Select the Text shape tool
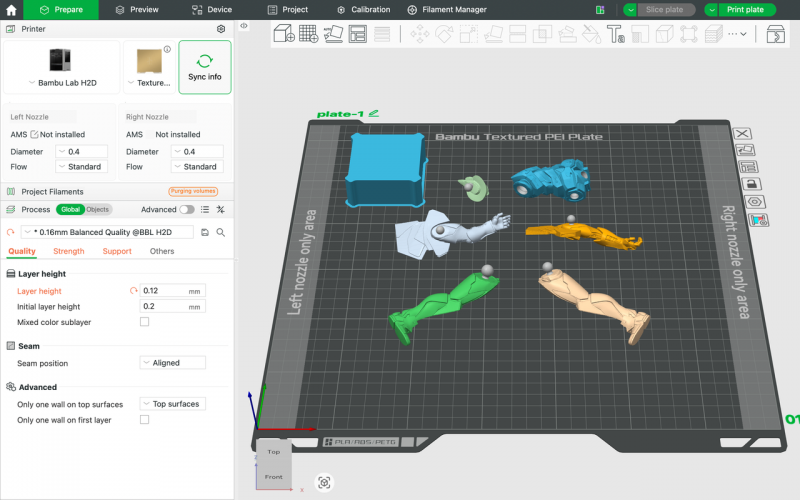This screenshot has width=800, height=500. coord(615,34)
